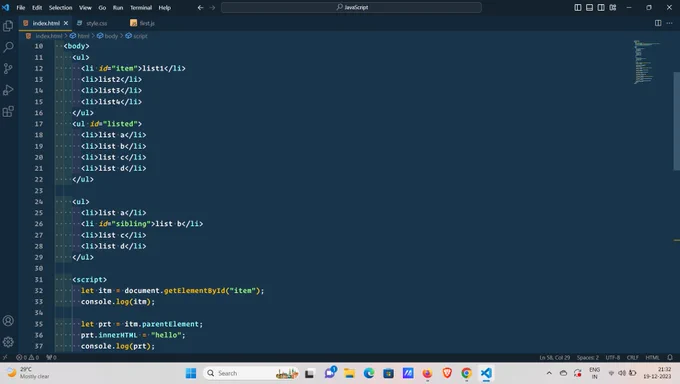
Task: Open the Help menu
Action: point(164,7)
